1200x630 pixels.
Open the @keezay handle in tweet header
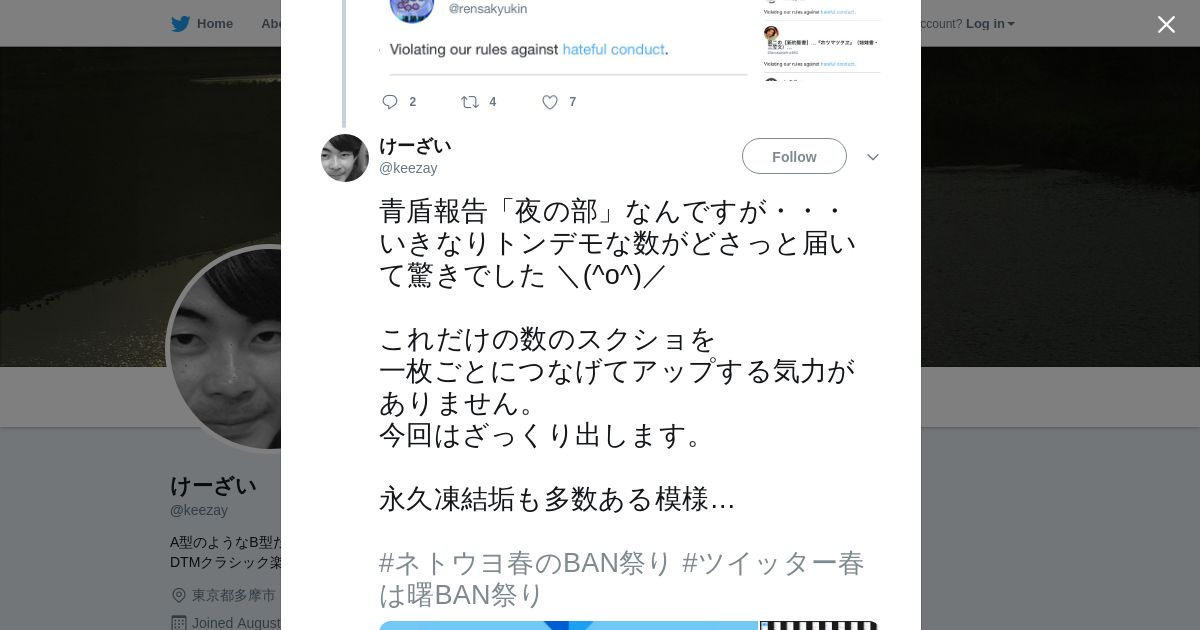408,168
